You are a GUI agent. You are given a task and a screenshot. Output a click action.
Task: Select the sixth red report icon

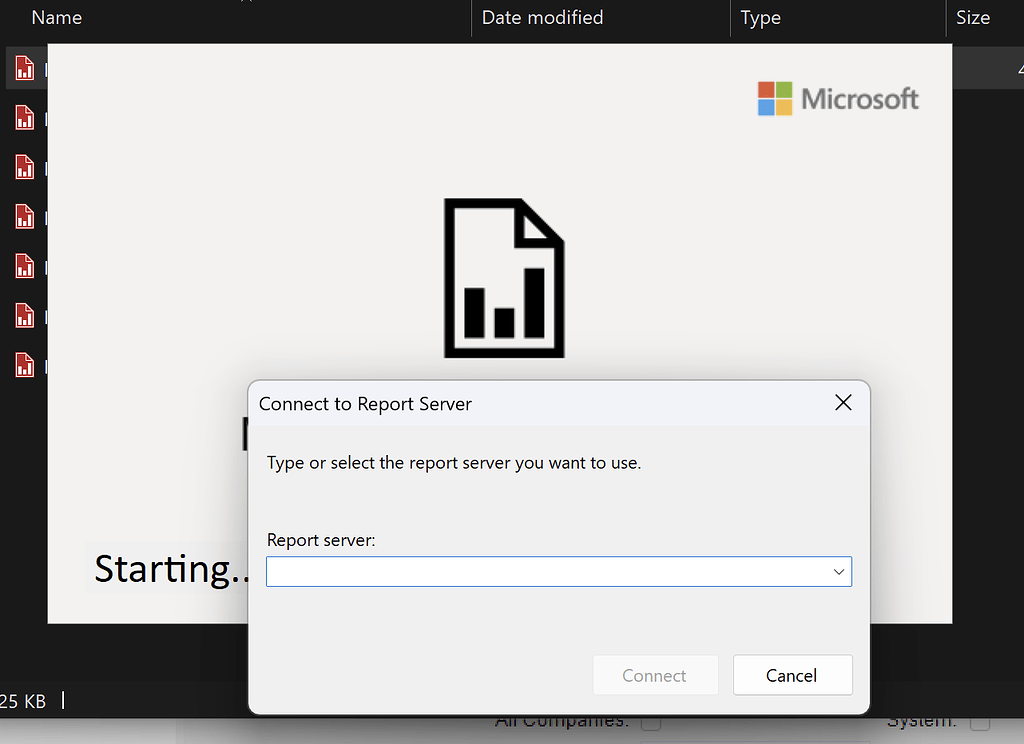(x=25, y=315)
